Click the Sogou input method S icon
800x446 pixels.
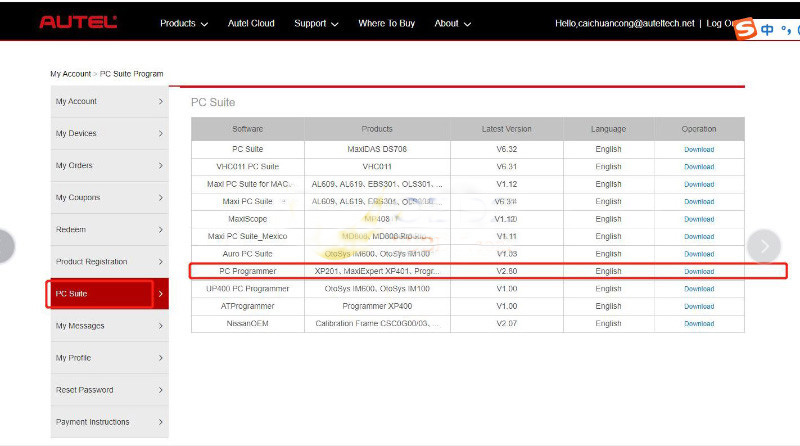pos(744,30)
